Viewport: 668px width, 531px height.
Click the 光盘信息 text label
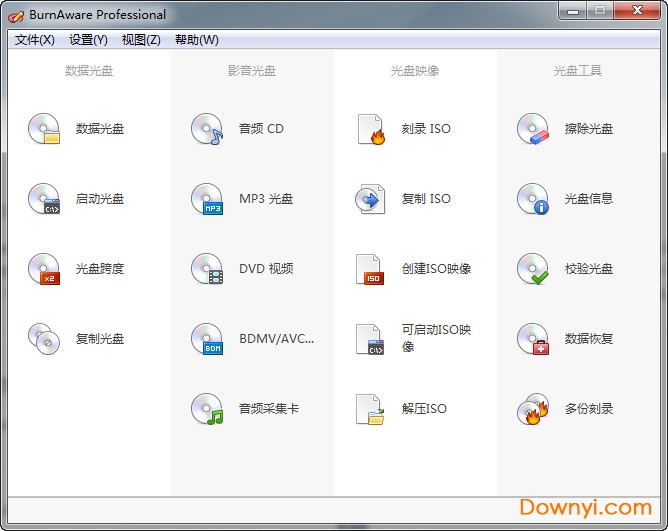point(589,199)
